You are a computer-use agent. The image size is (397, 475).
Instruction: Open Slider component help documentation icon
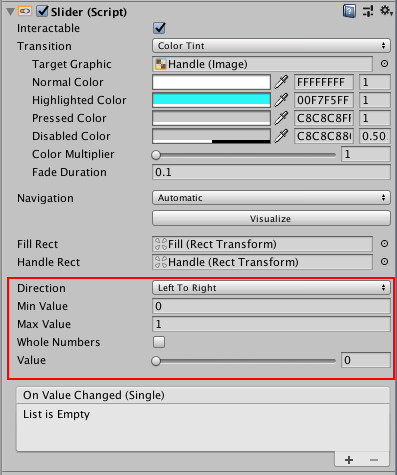click(349, 11)
